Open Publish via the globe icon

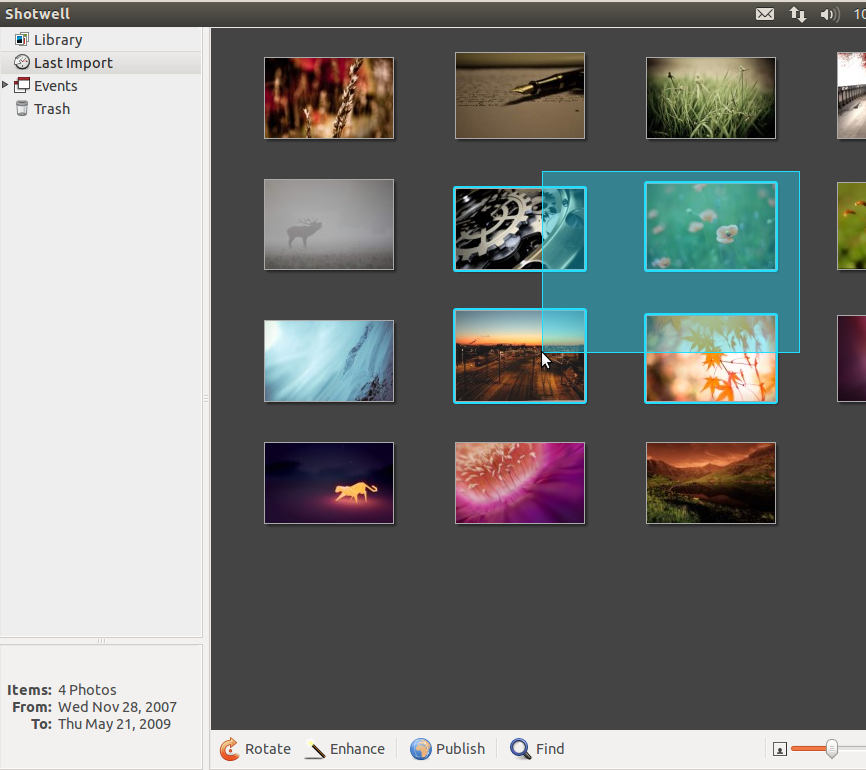[421, 748]
